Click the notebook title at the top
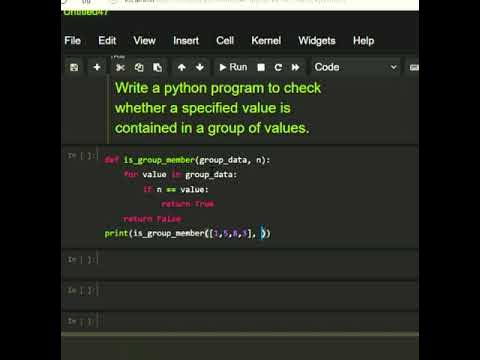The width and height of the screenshot is (480, 360). tap(86, 13)
